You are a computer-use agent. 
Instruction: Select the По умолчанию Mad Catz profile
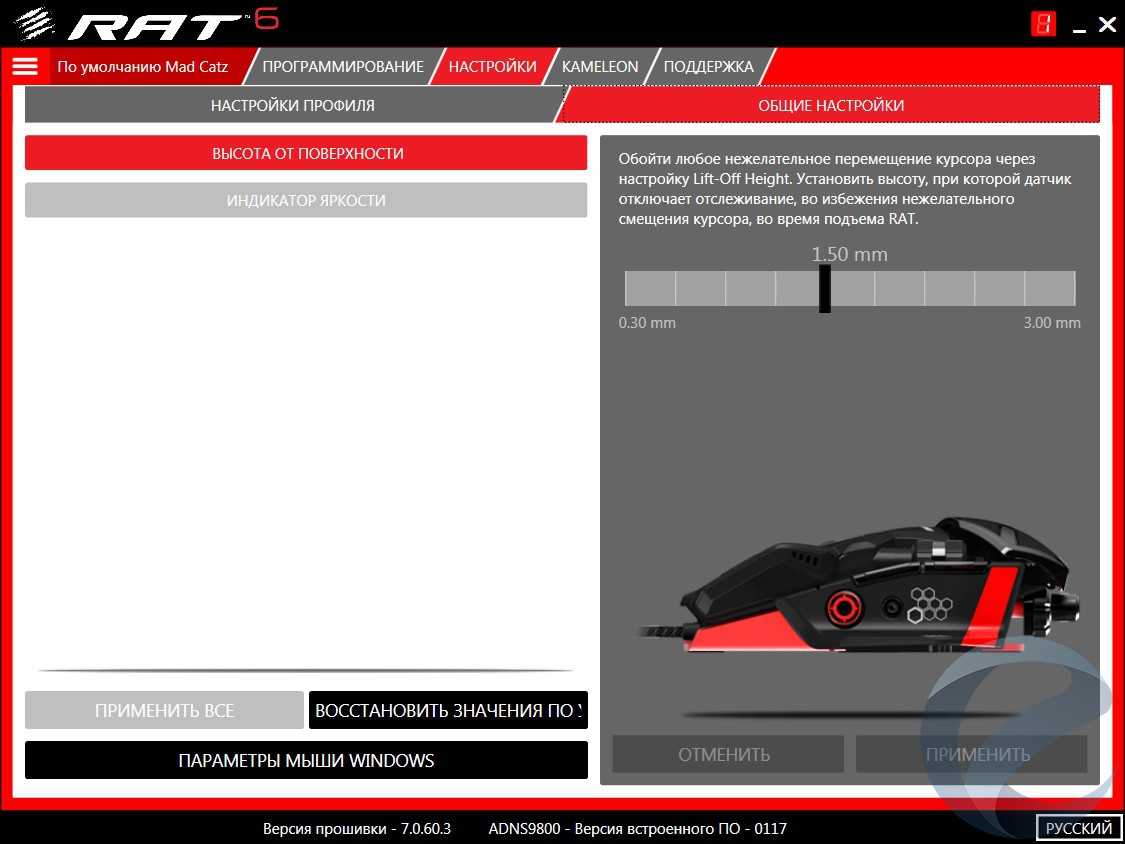[x=142, y=67]
